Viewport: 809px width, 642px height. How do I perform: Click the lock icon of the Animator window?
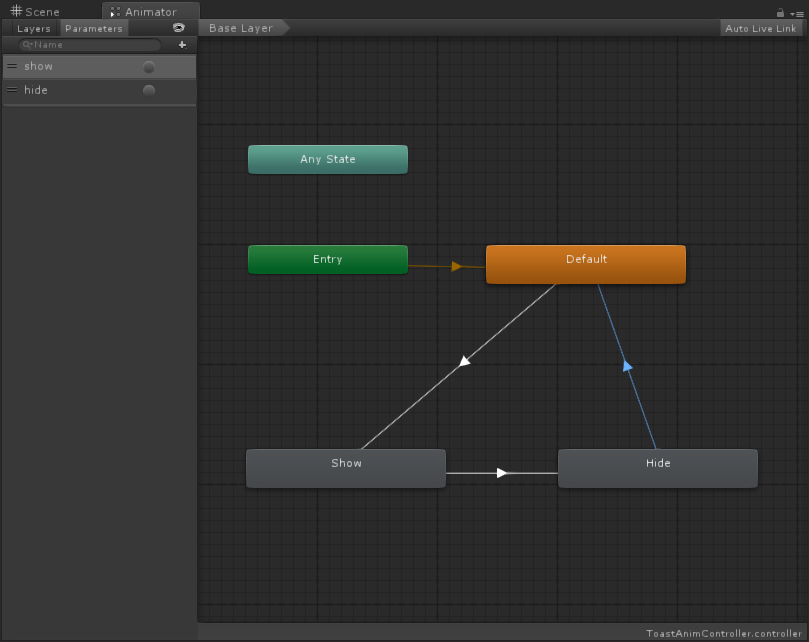pyautogui.click(x=780, y=12)
